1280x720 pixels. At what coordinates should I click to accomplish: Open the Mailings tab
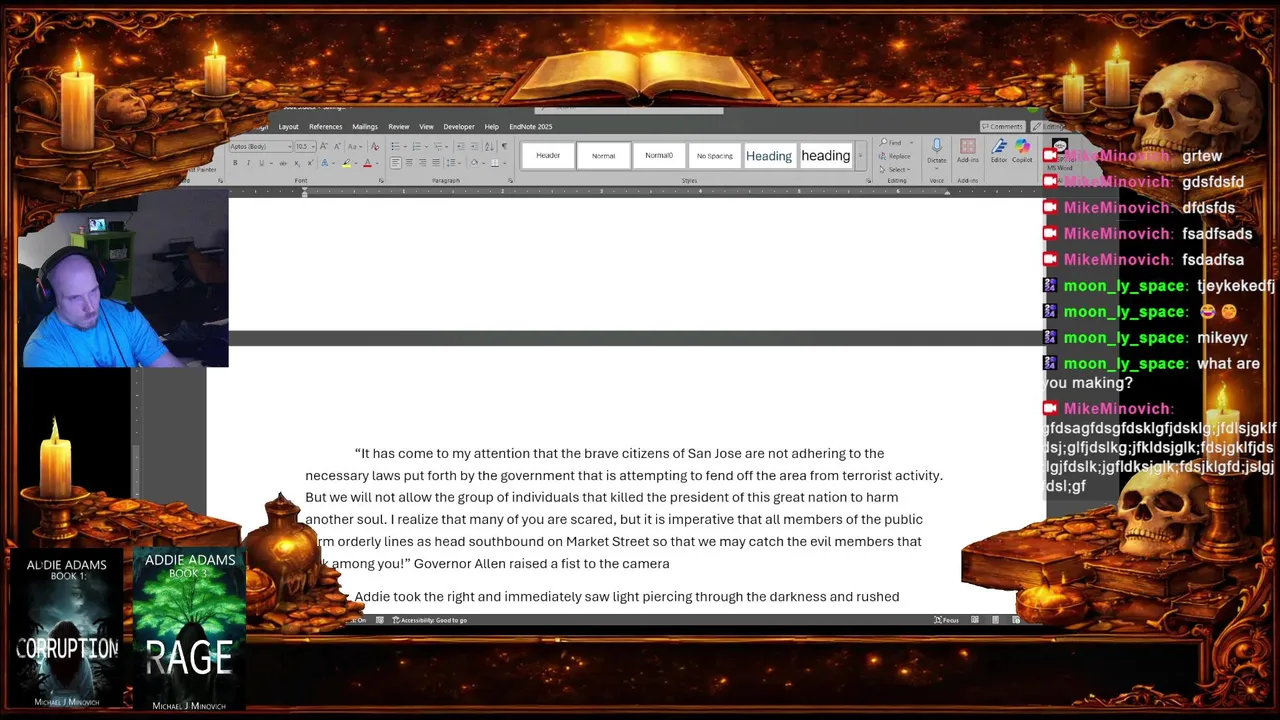365,127
